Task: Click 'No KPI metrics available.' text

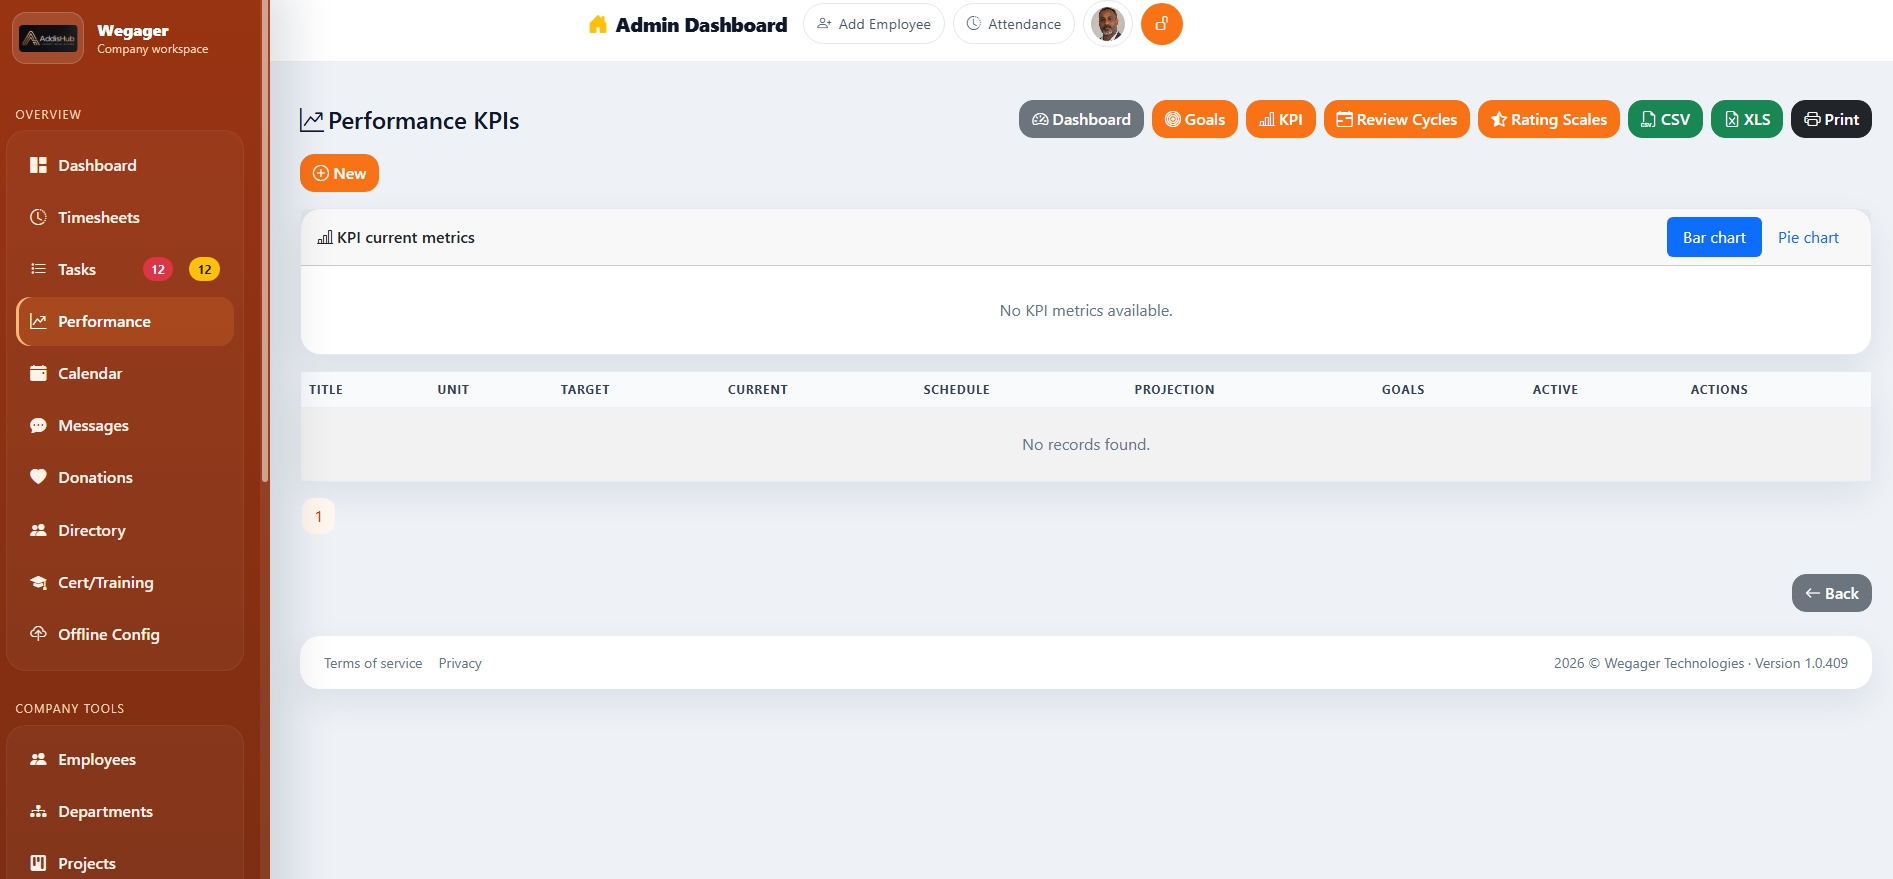Action: pos(1086,311)
